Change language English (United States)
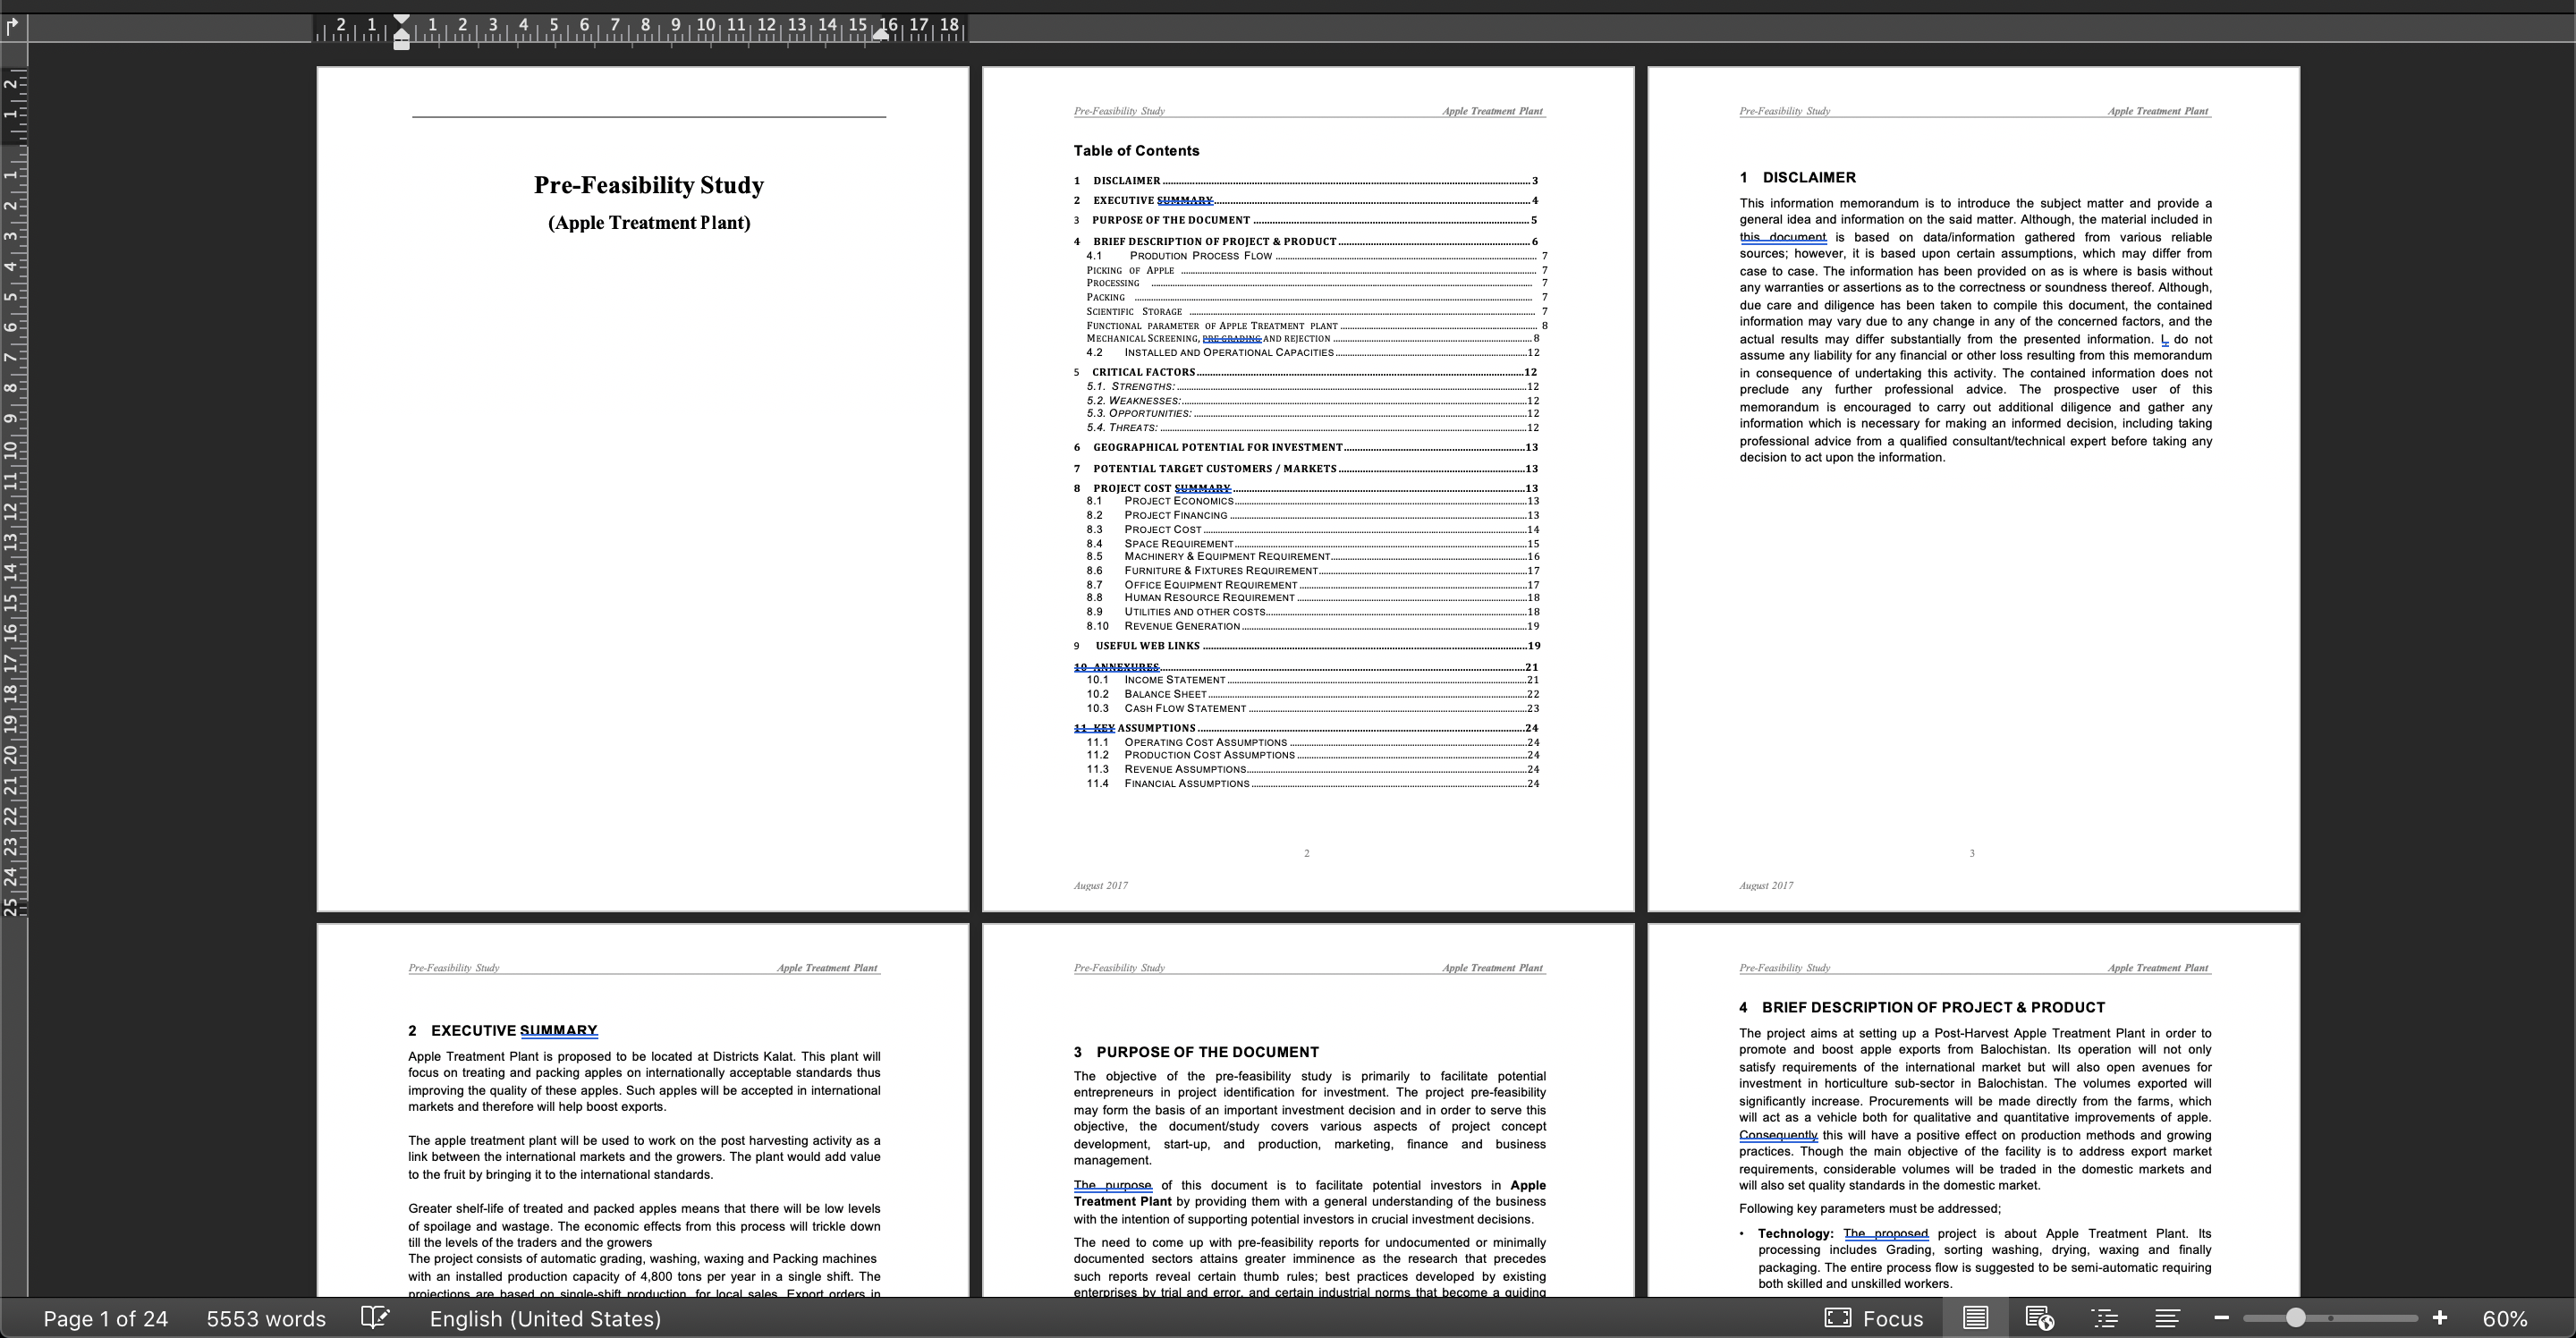This screenshot has height=1338, width=2576. 545,1318
